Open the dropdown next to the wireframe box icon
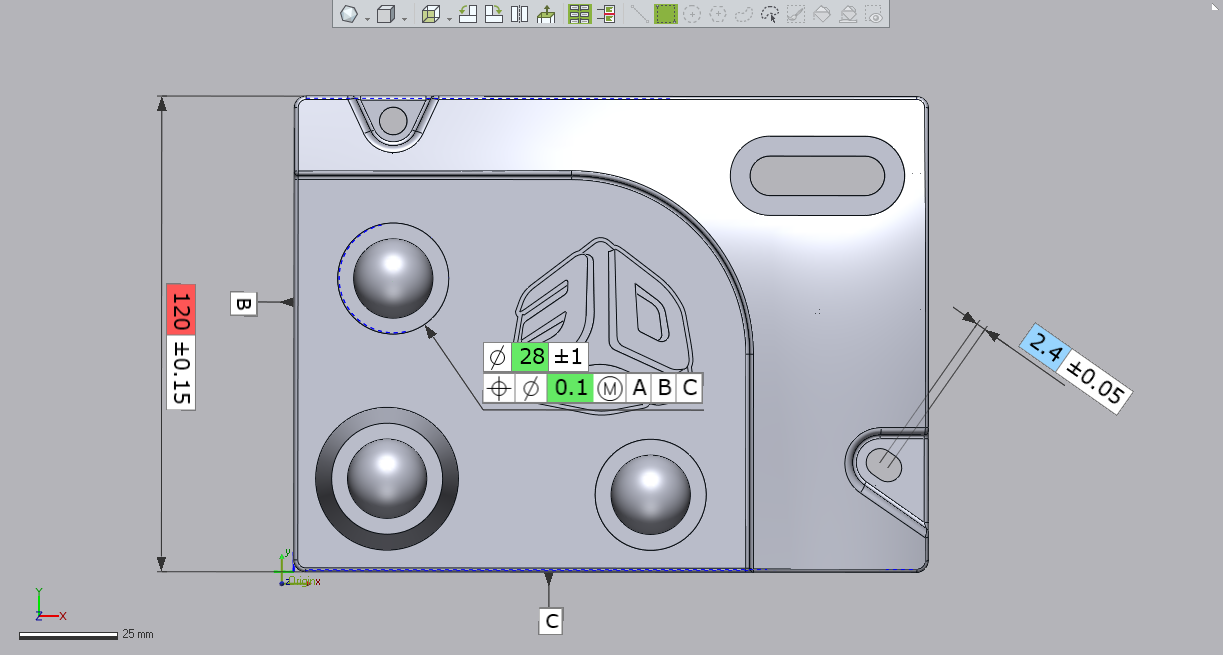Image resolution: width=1224 pixels, height=656 pixels. click(448, 17)
